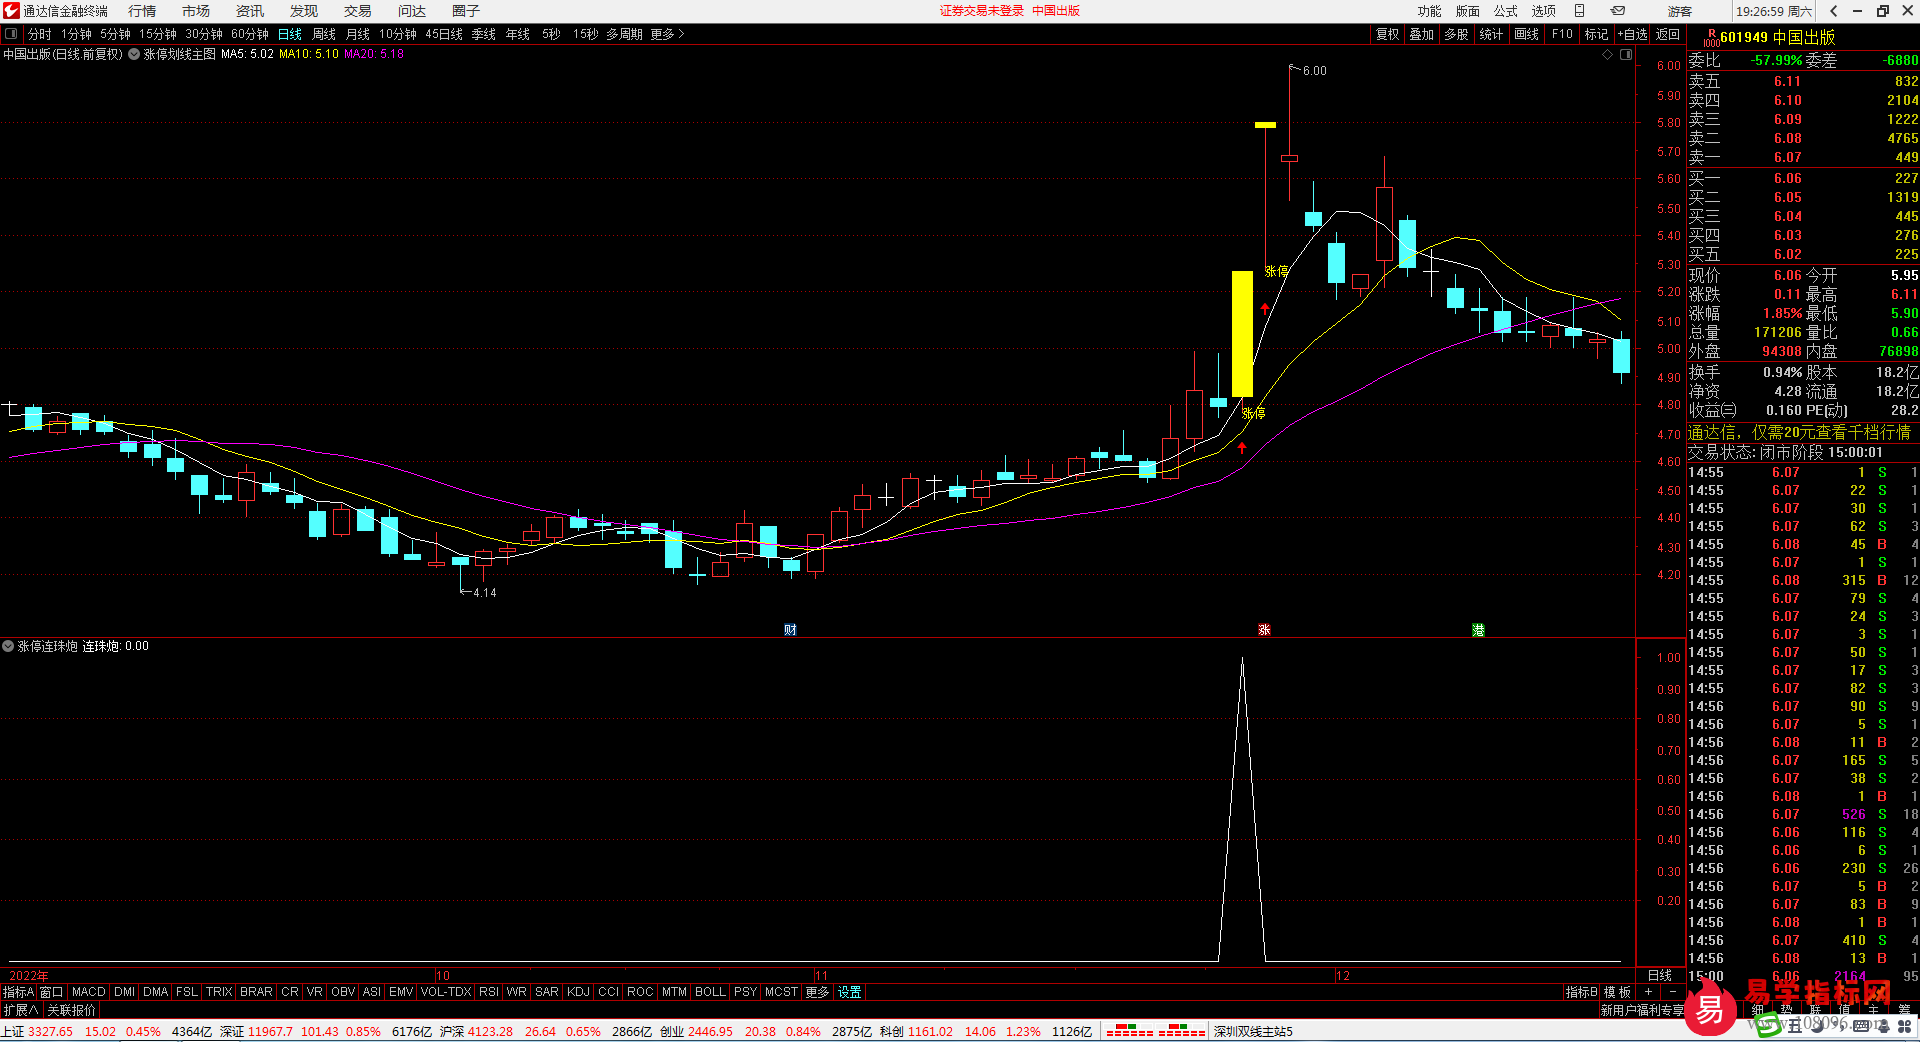Image resolution: width=1920 pixels, height=1042 pixels.
Task: Open the 公式 menu
Action: click(1506, 11)
